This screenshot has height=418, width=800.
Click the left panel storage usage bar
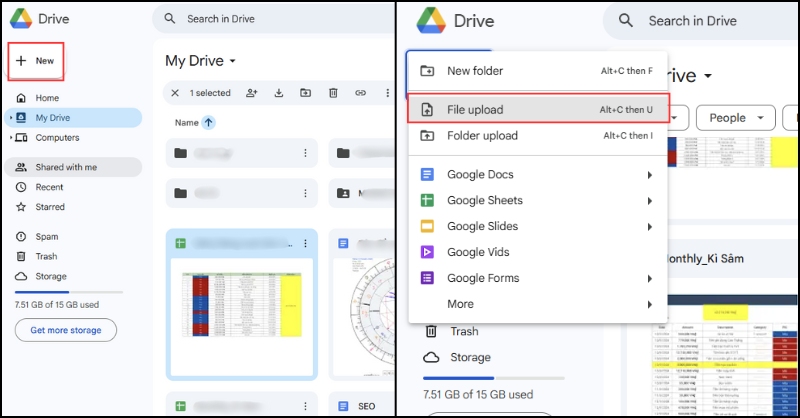(x=69, y=292)
